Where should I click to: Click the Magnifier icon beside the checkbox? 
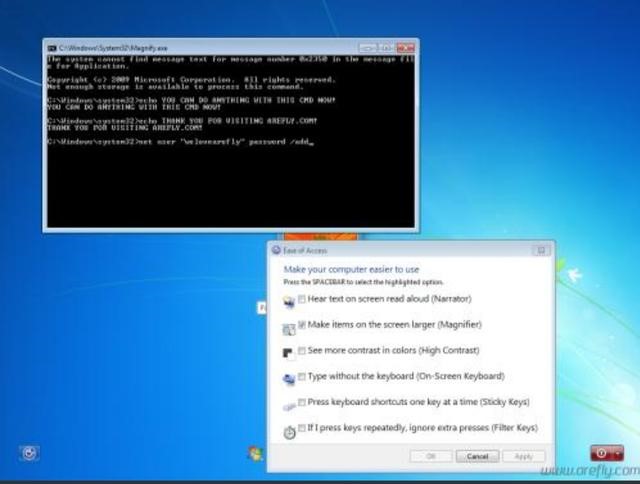click(x=289, y=326)
